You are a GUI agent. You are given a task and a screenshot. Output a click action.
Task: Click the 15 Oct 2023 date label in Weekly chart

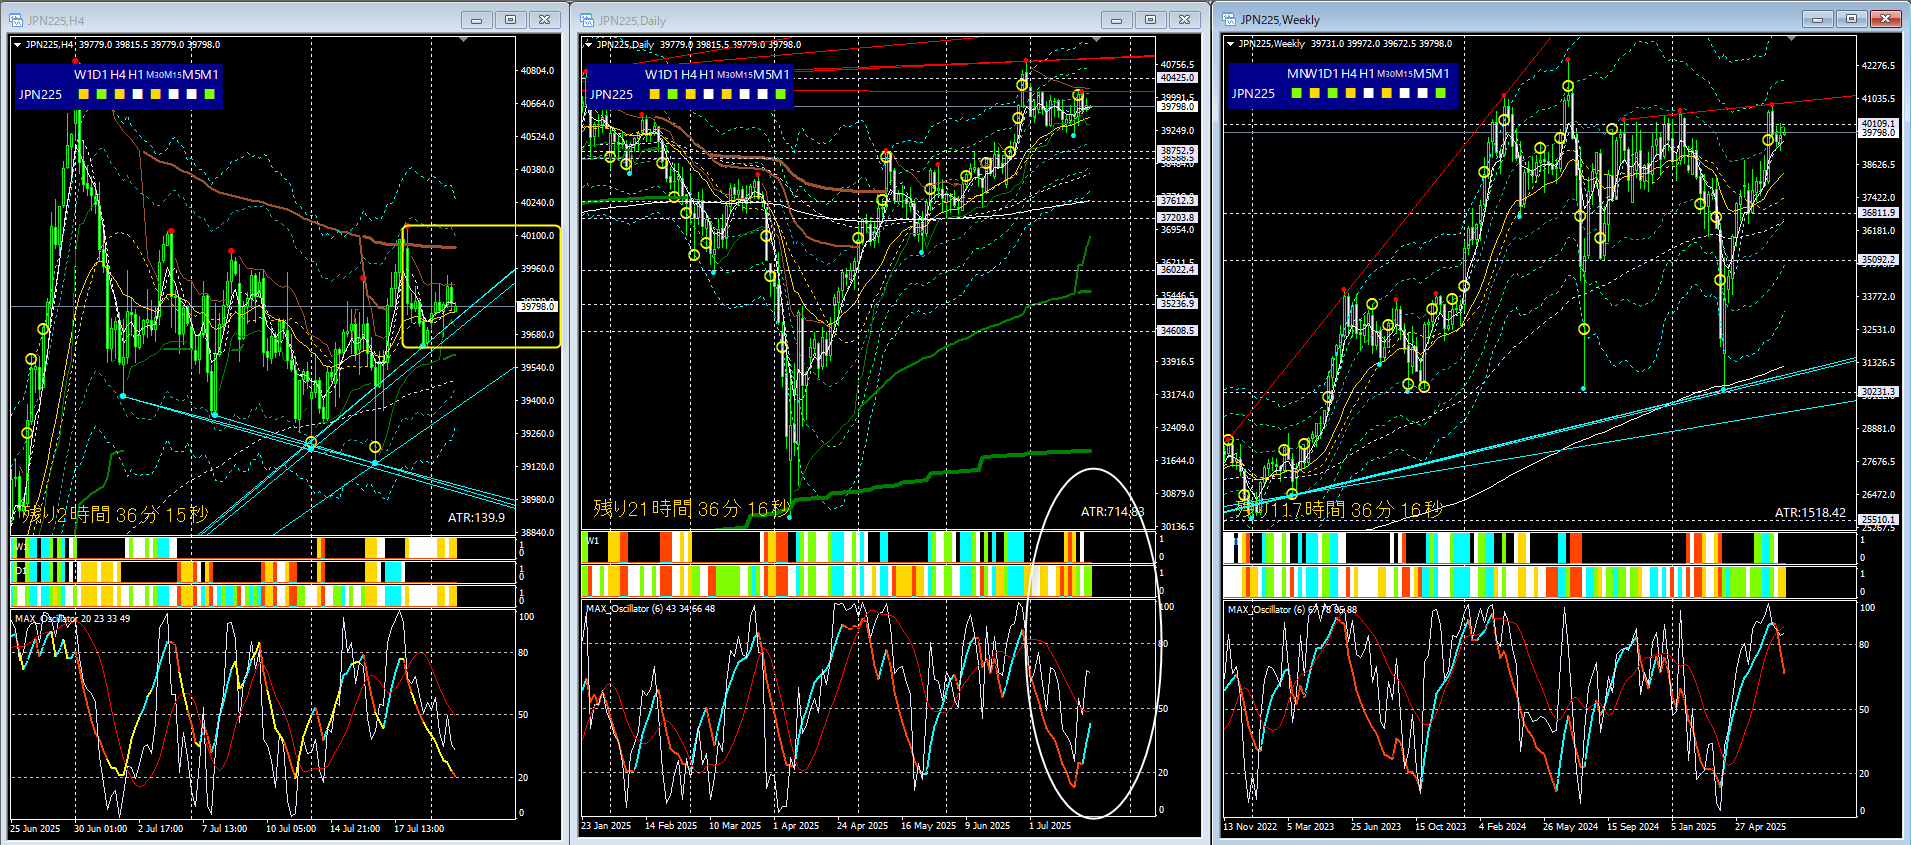click(1440, 826)
